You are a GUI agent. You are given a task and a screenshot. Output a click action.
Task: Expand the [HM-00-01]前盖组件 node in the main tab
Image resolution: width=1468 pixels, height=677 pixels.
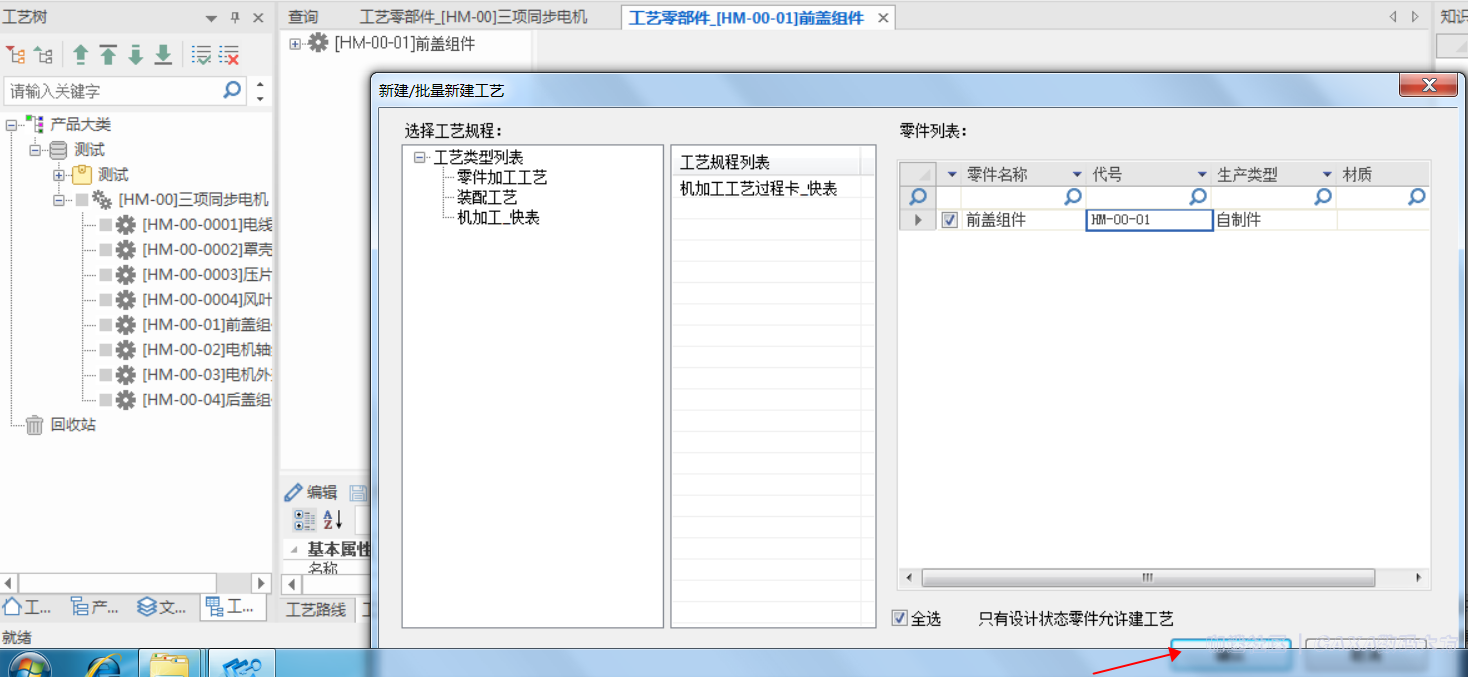(295, 43)
